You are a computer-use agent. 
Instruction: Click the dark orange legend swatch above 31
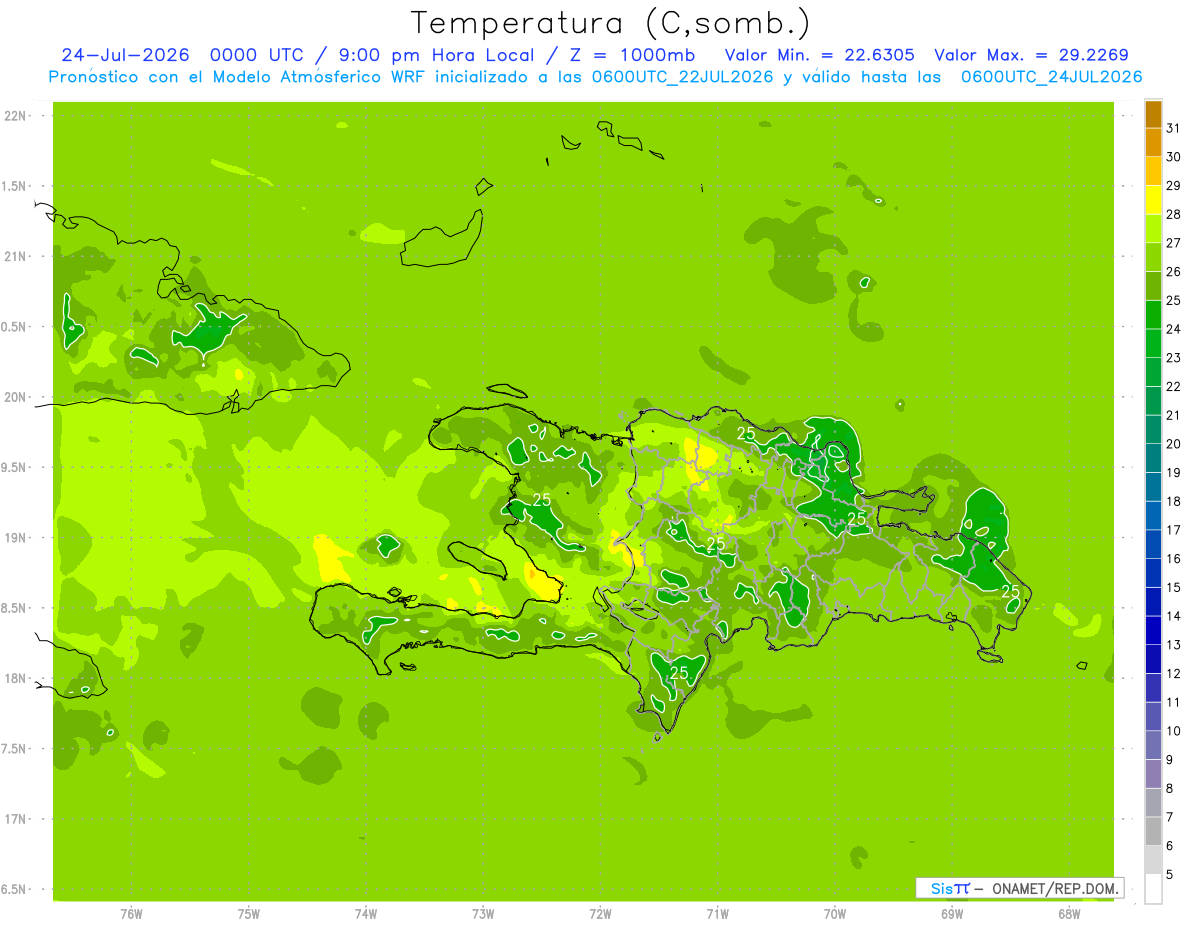pyautogui.click(x=1153, y=114)
